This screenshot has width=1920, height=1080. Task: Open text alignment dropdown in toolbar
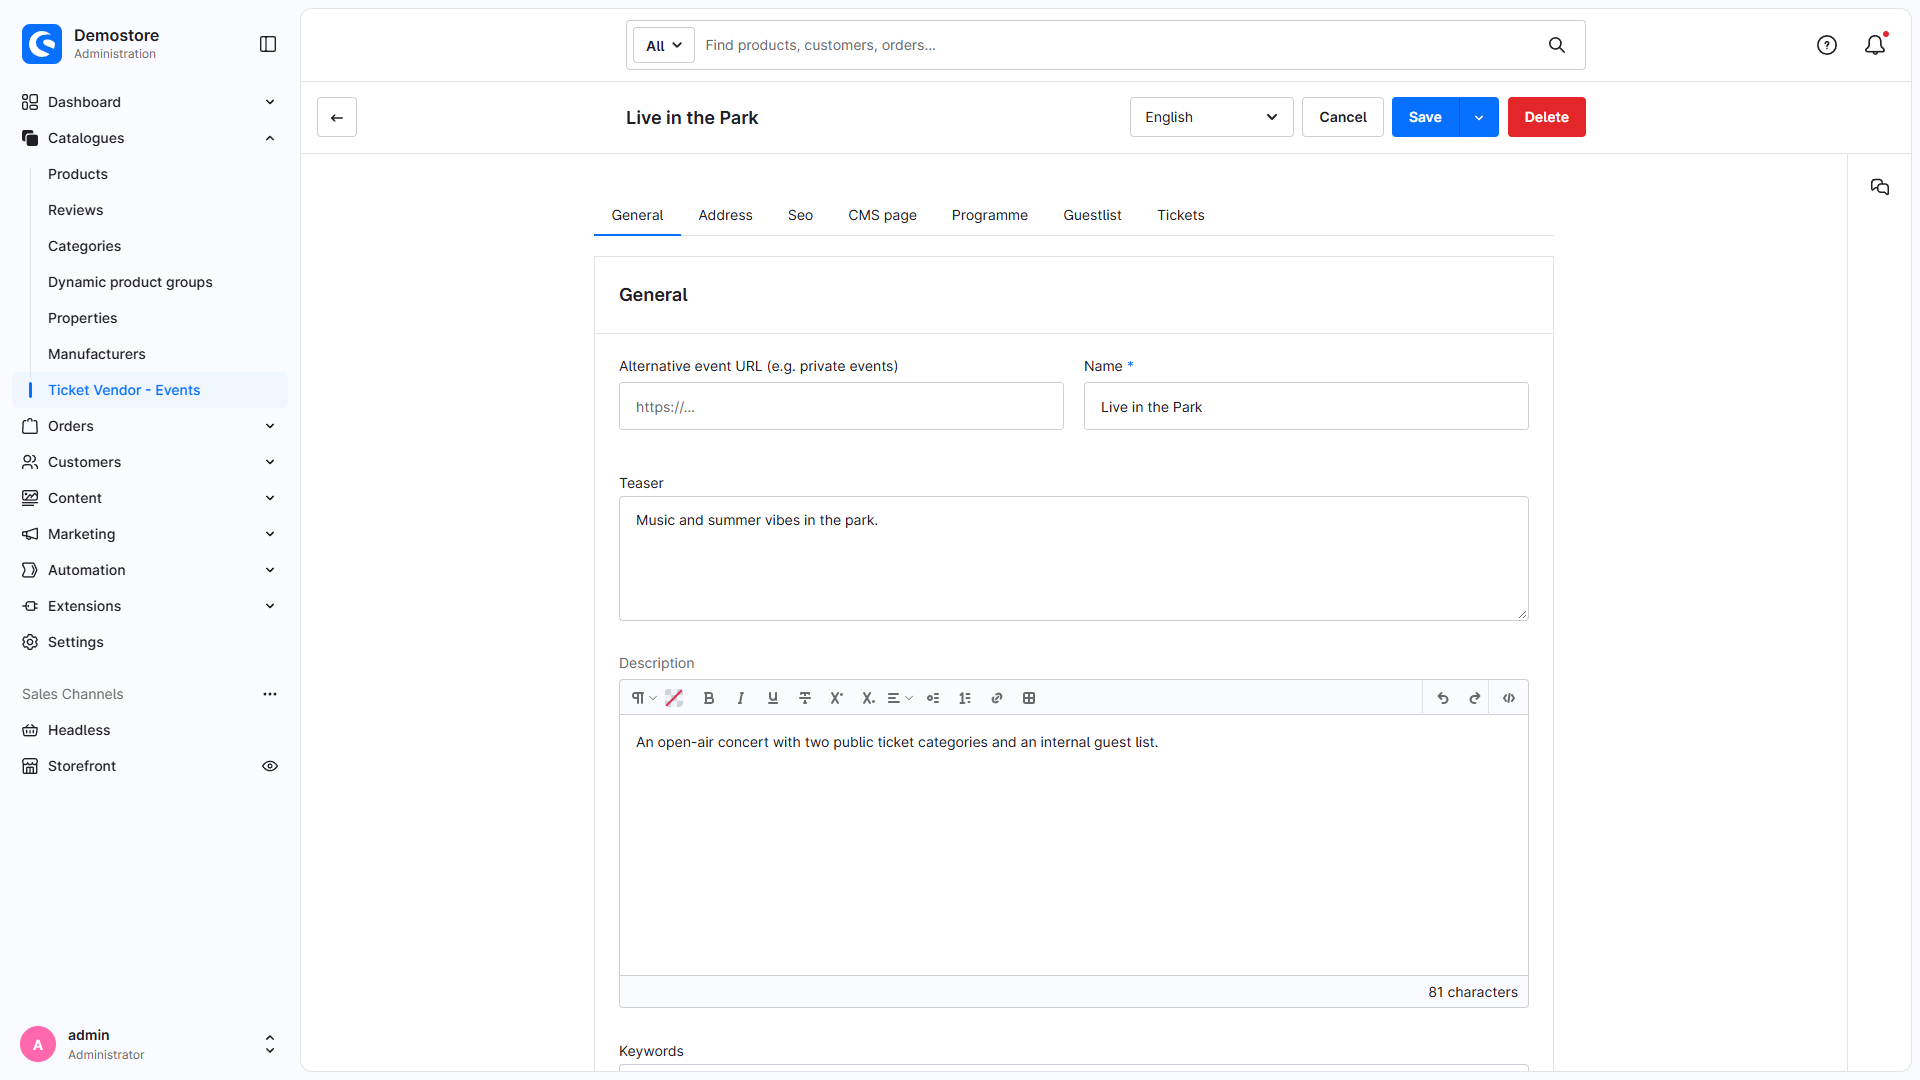(900, 698)
